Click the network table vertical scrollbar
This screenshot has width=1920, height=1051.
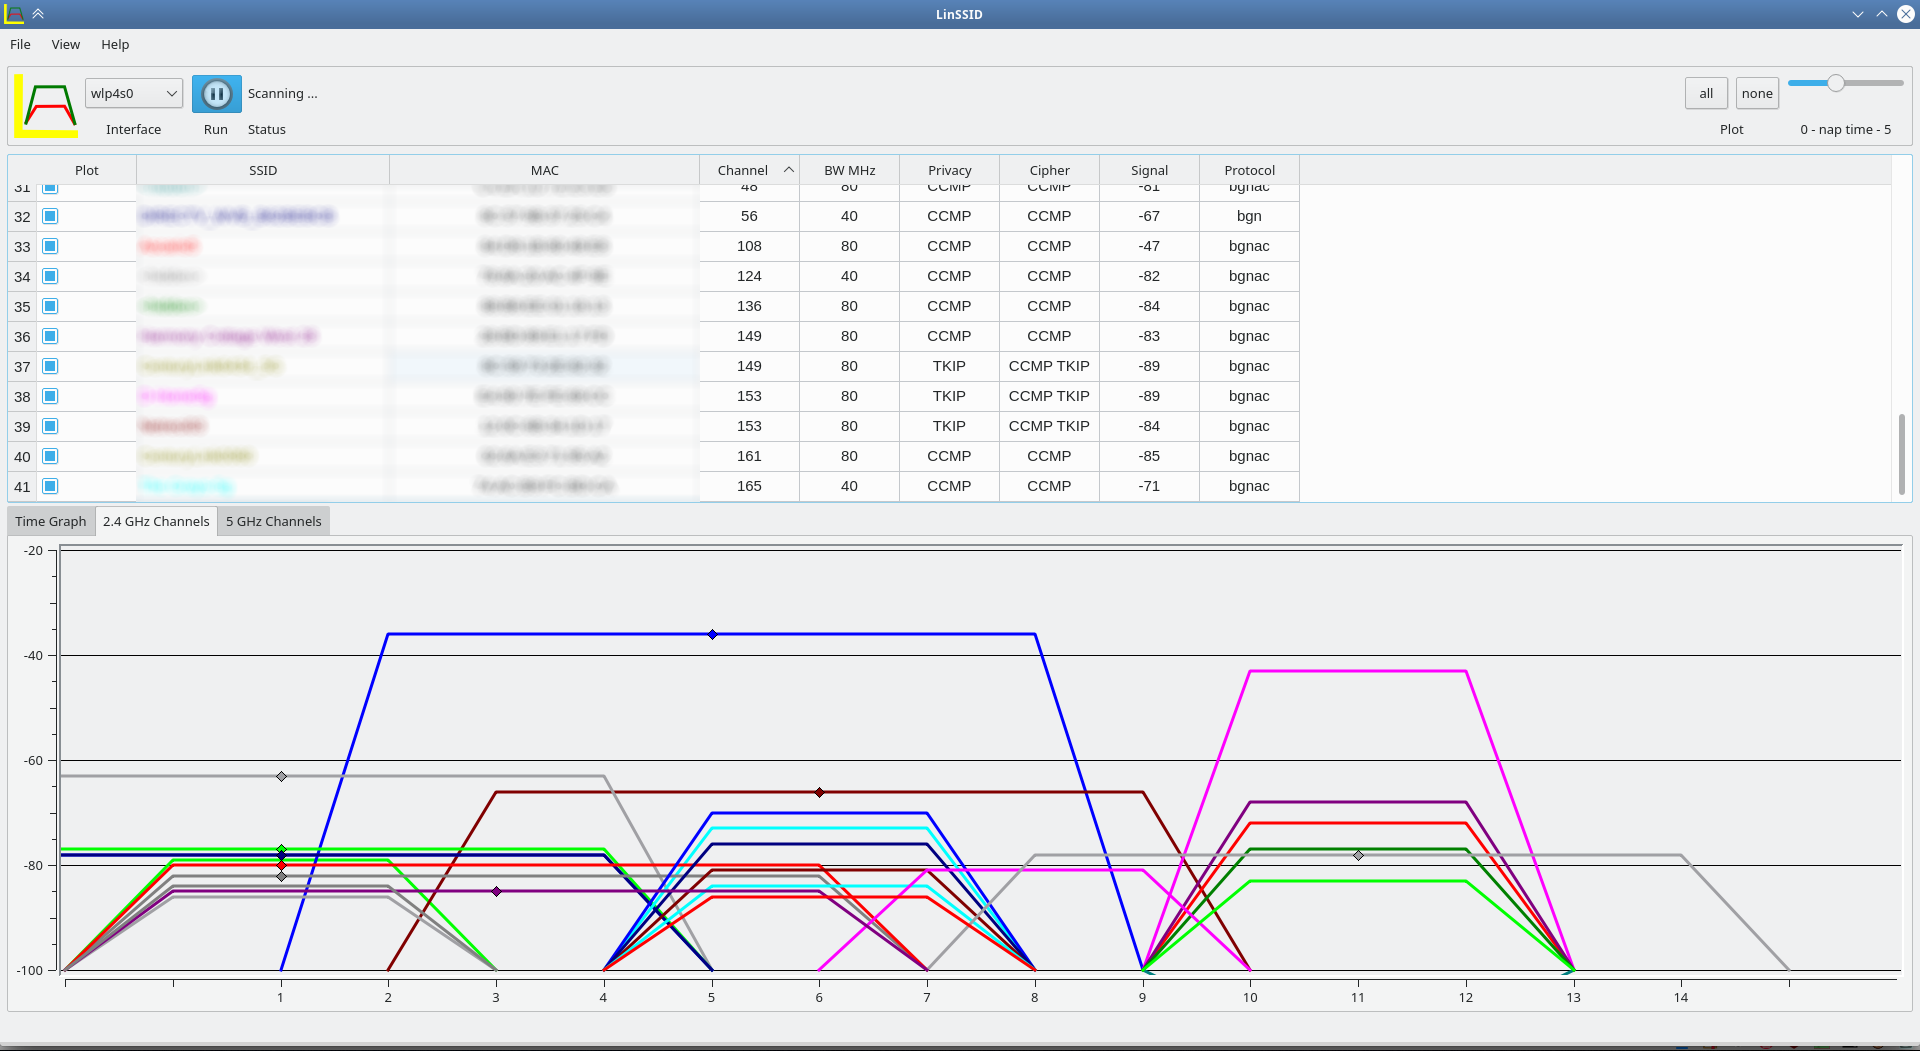[x=1901, y=454]
